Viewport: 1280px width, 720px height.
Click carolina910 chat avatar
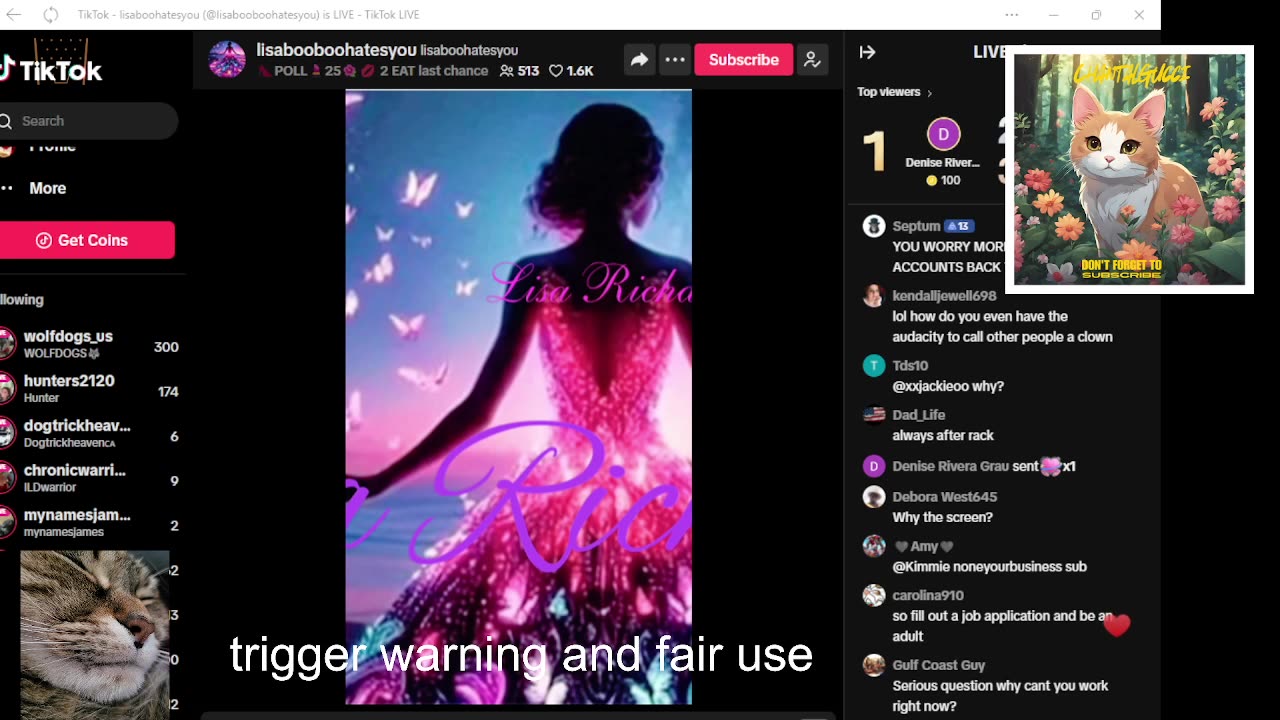pyautogui.click(x=874, y=596)
